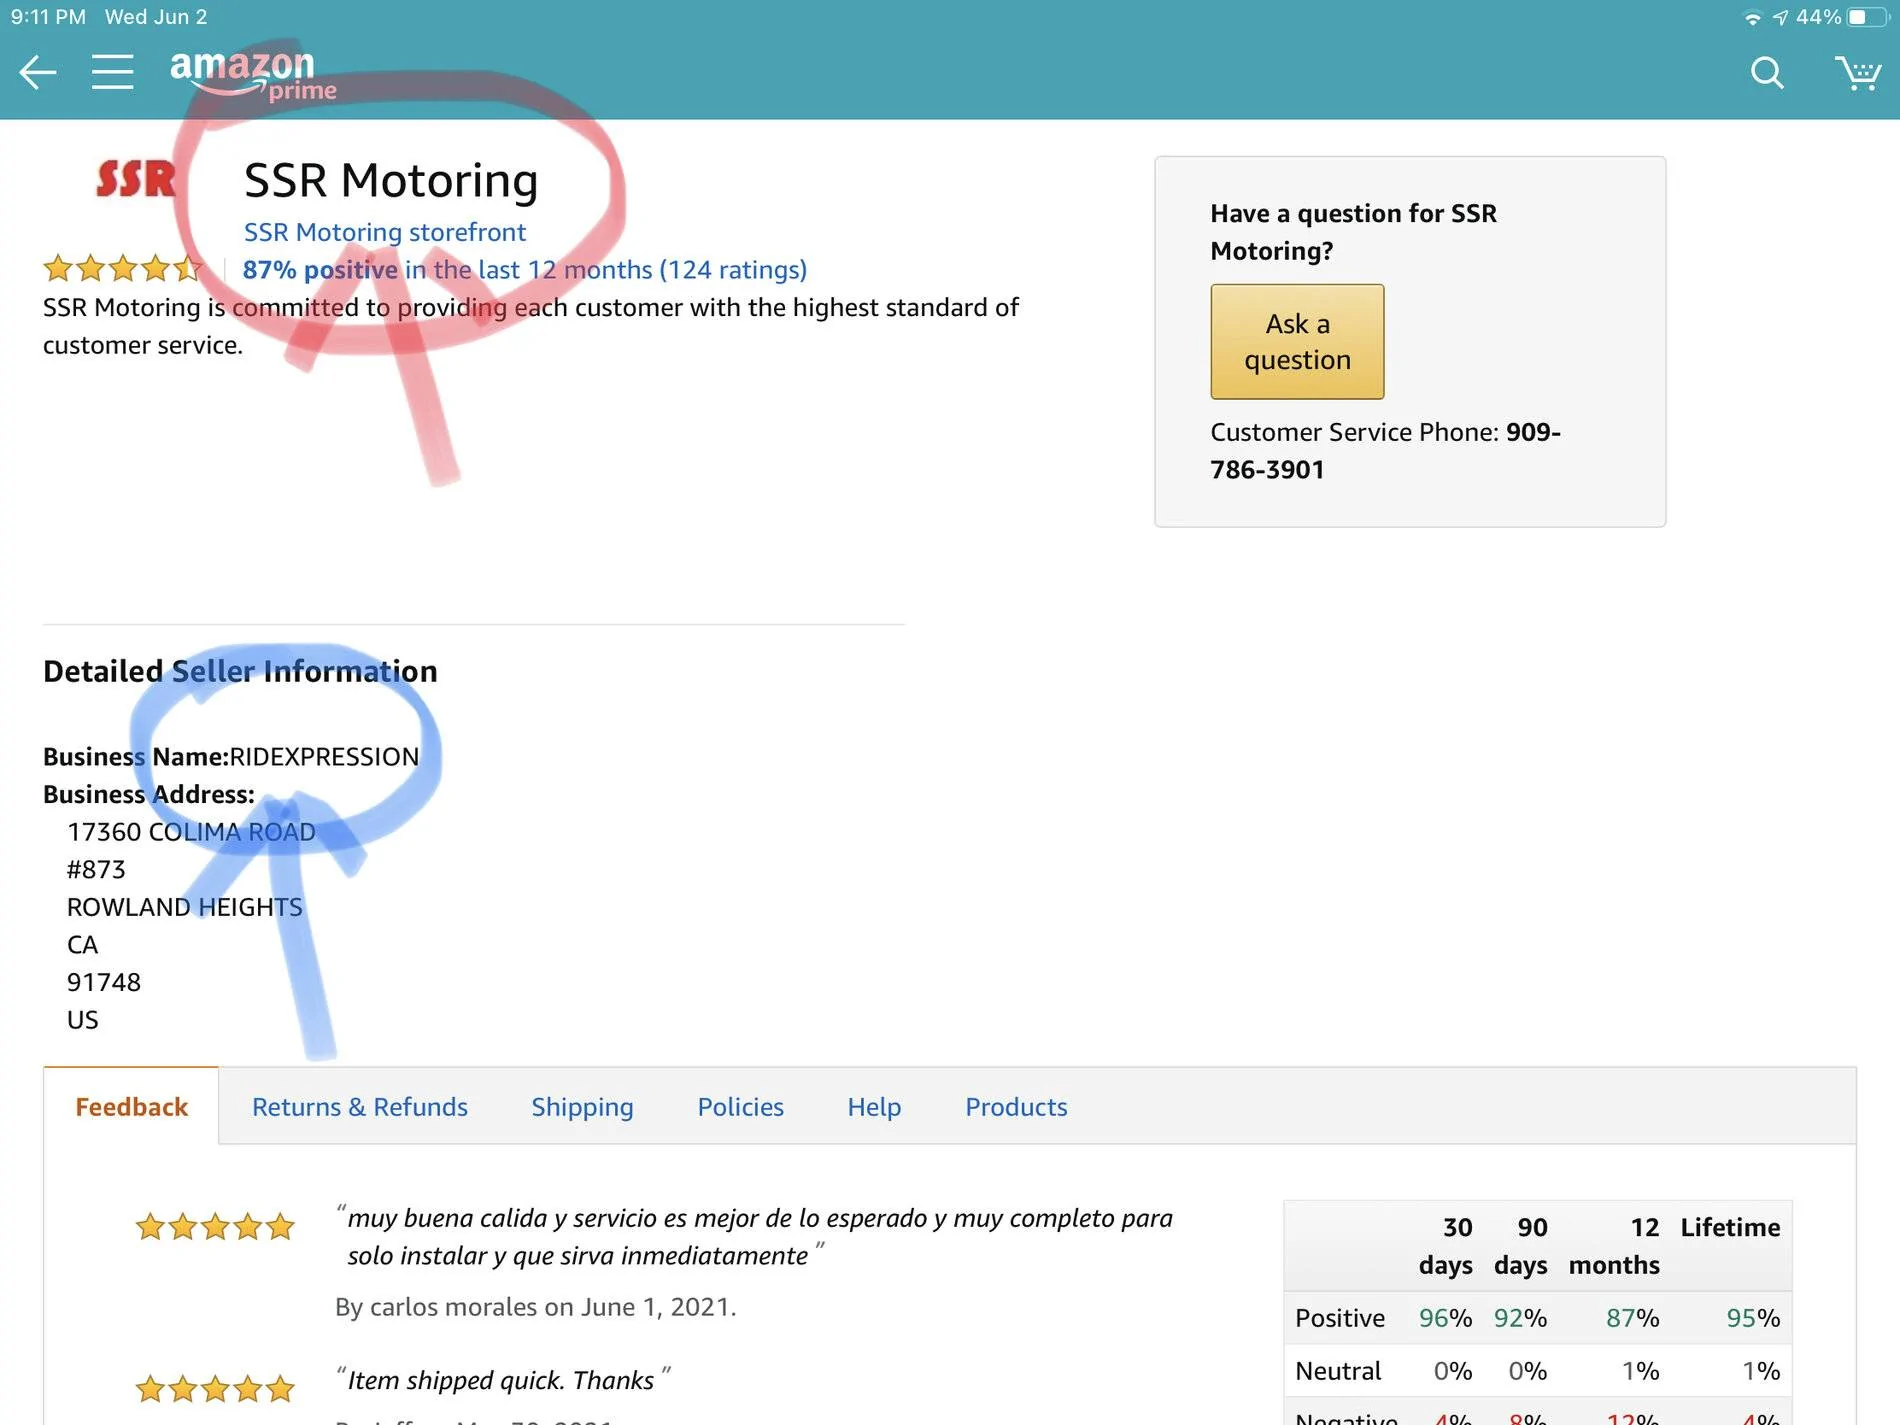Select the SSR Motoring seller title

(391, 181)
